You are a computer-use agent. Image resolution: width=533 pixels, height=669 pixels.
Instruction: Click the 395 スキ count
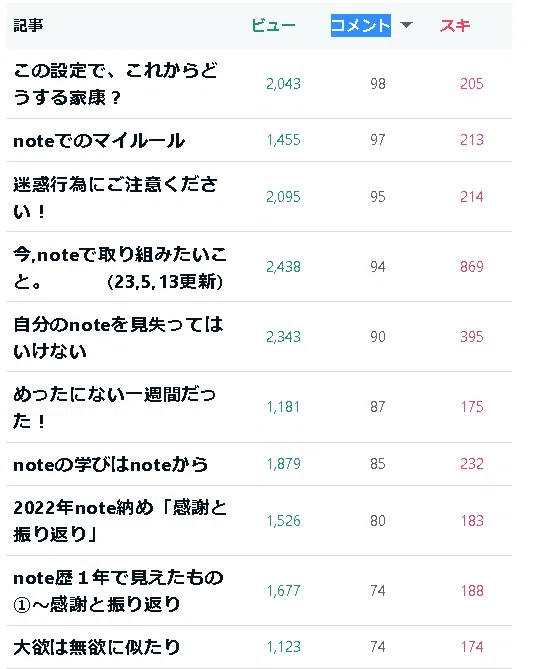(472, 337)
